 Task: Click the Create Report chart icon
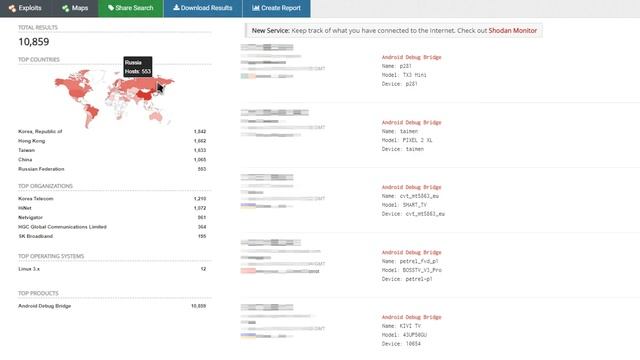coord(256,8)
